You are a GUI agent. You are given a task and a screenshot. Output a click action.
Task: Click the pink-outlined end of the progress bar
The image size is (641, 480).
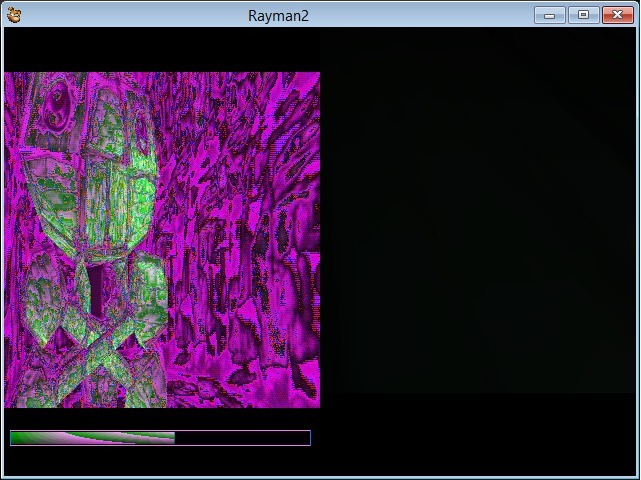point(309,438)
